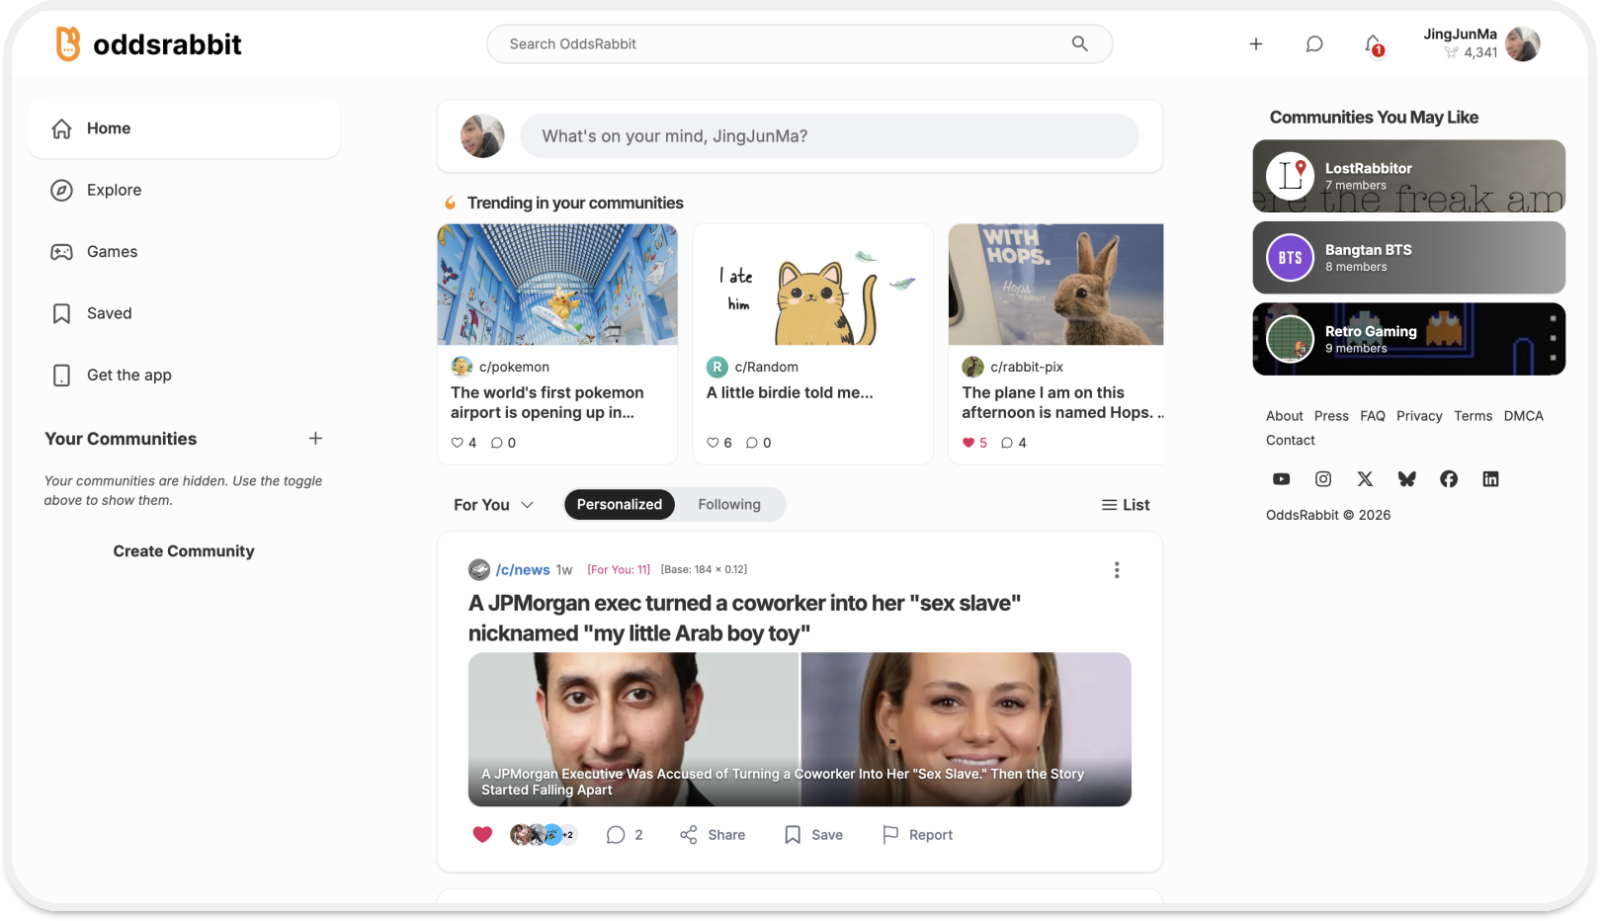This screenshot has height=921, width=1600.
Task: Open OddsRabbit YouTube page
Action: [x=1281, y=479]
